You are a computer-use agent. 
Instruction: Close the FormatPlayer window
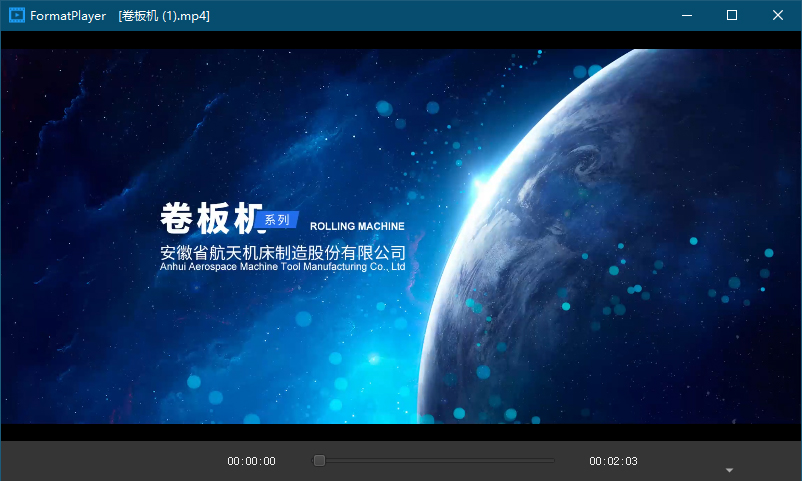(777, 15)
